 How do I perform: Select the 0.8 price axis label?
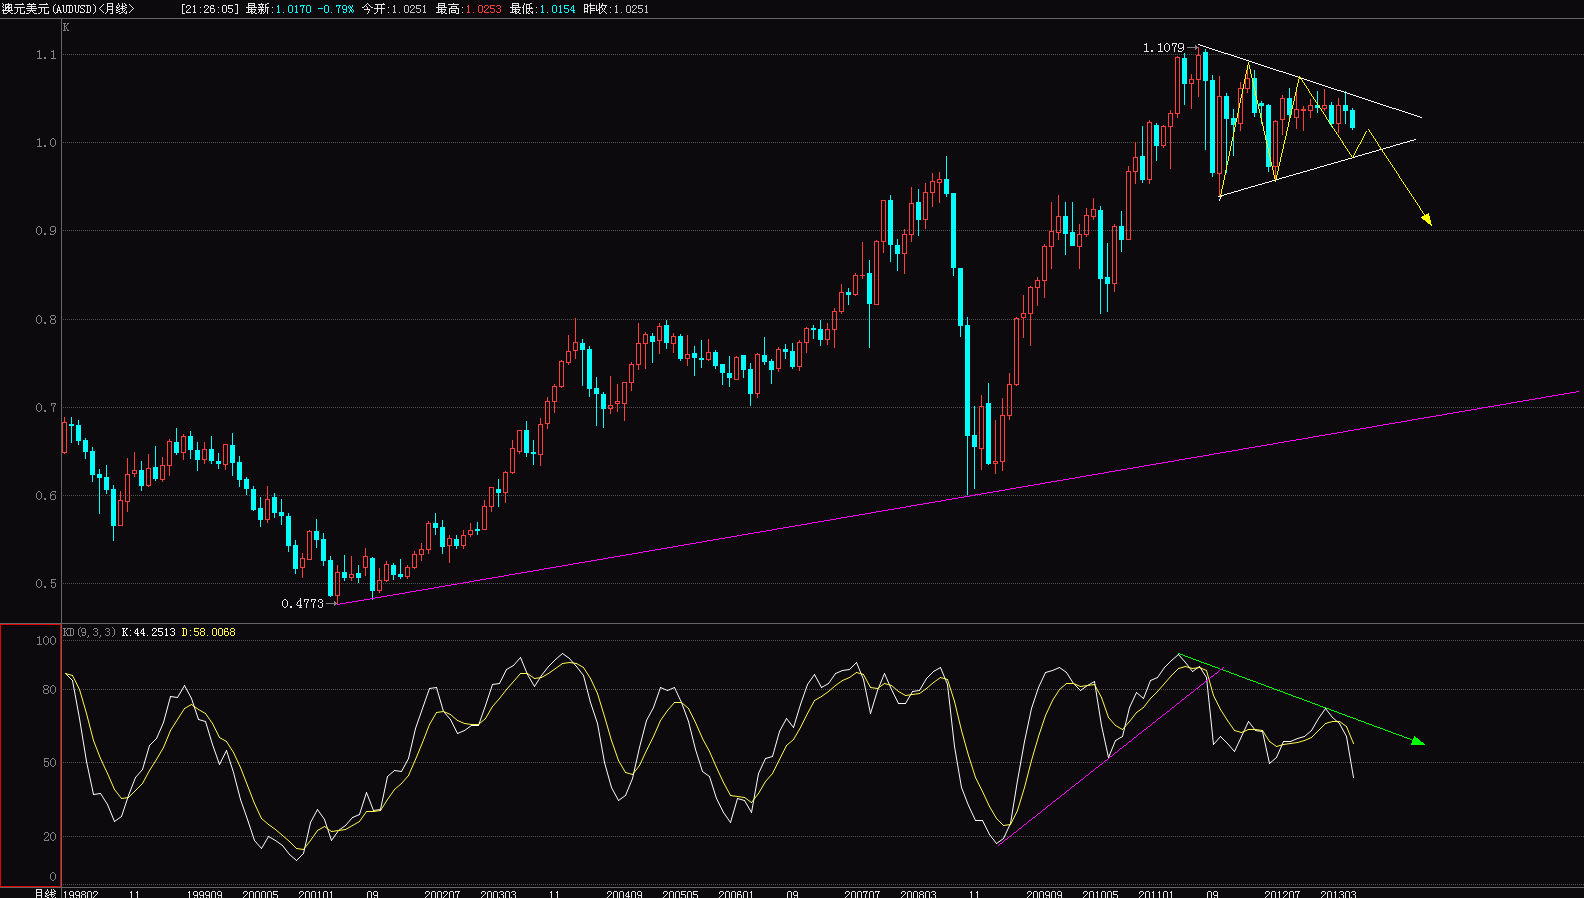click(46, 320)
